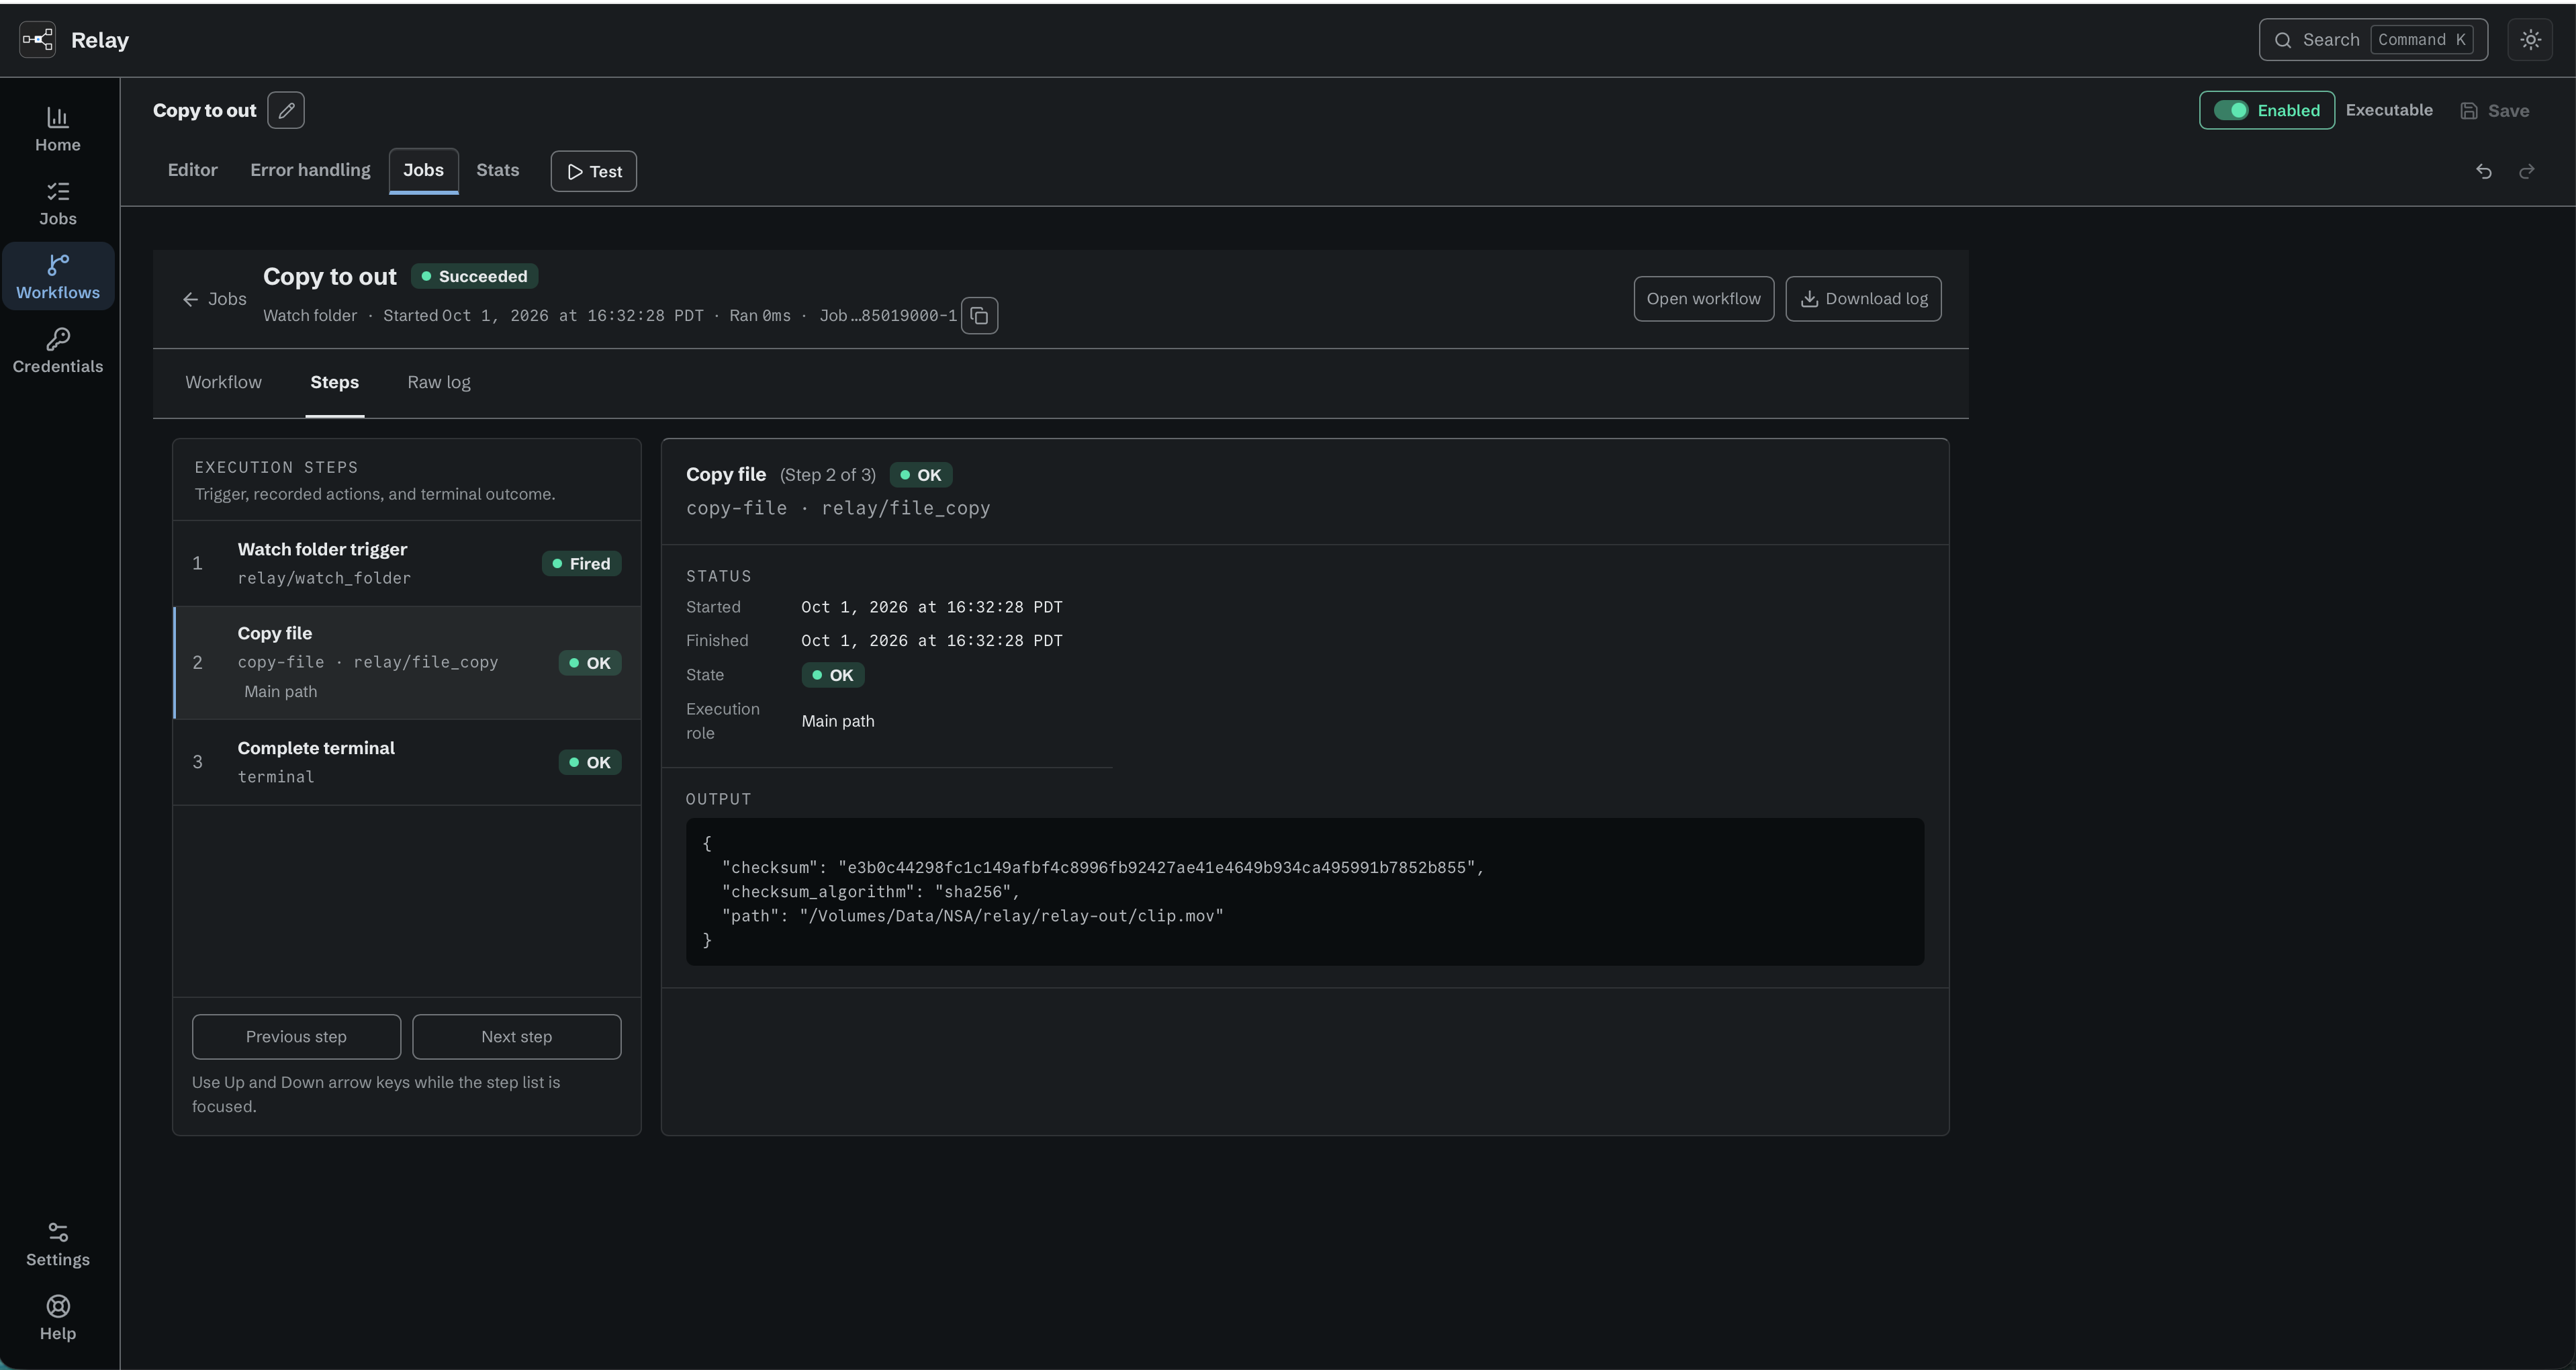Click the relay-out/clip.mov path line
This screenshot has width=2576, height=1370.
972,916
